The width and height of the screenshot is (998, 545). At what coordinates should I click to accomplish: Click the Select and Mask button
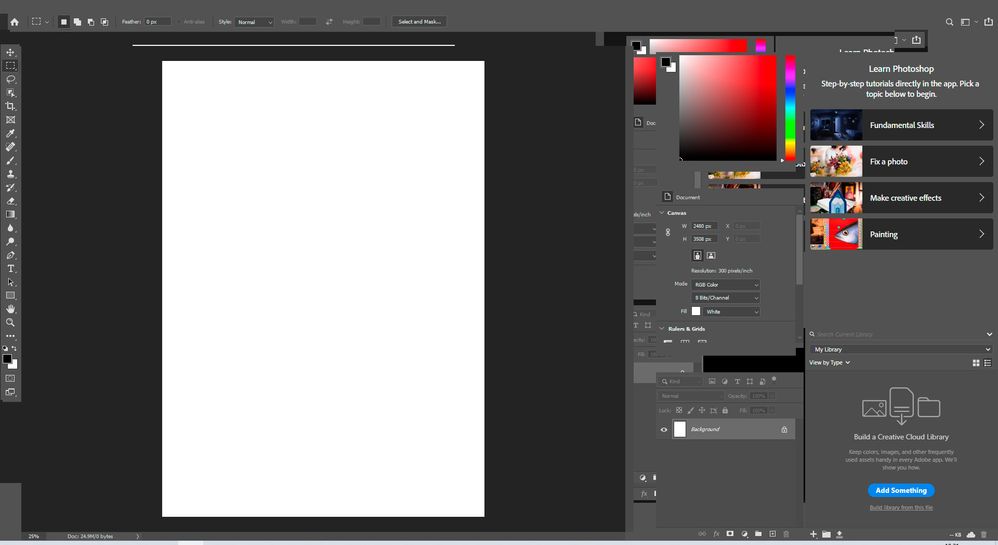[x=419, y=22]
